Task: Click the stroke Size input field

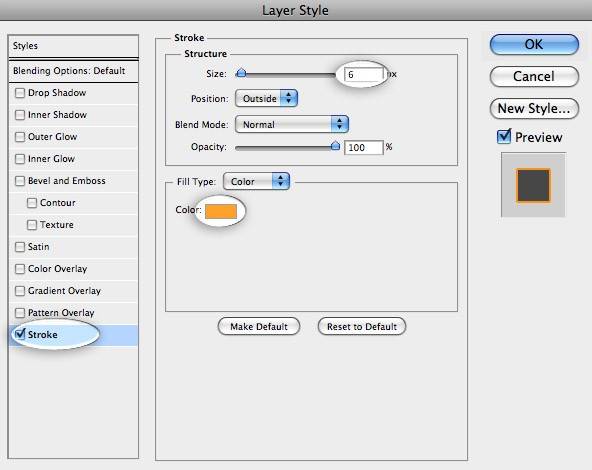Action: click(364, 75)
